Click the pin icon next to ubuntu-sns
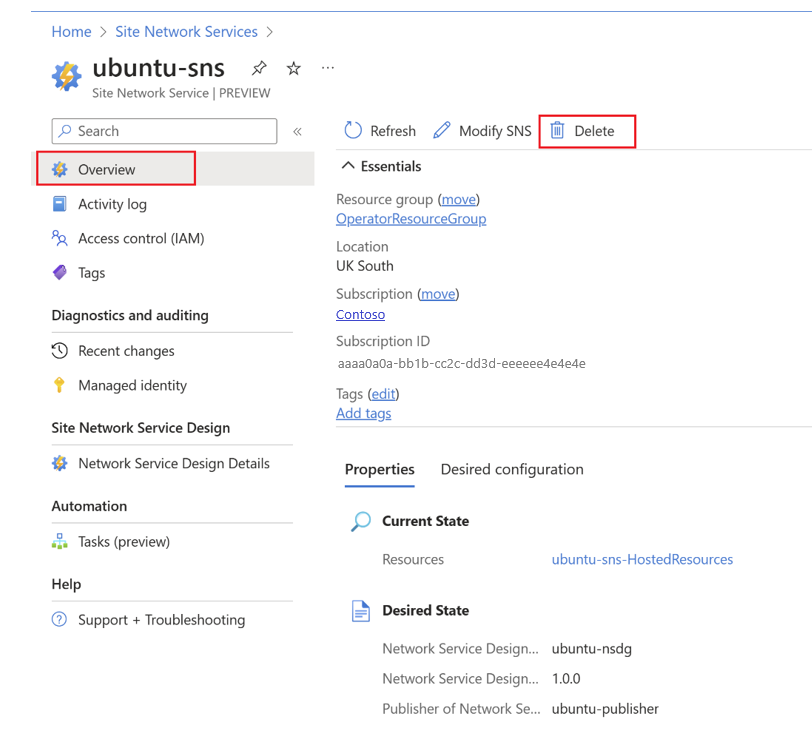812x729 pixels. [x=259, y=69]
